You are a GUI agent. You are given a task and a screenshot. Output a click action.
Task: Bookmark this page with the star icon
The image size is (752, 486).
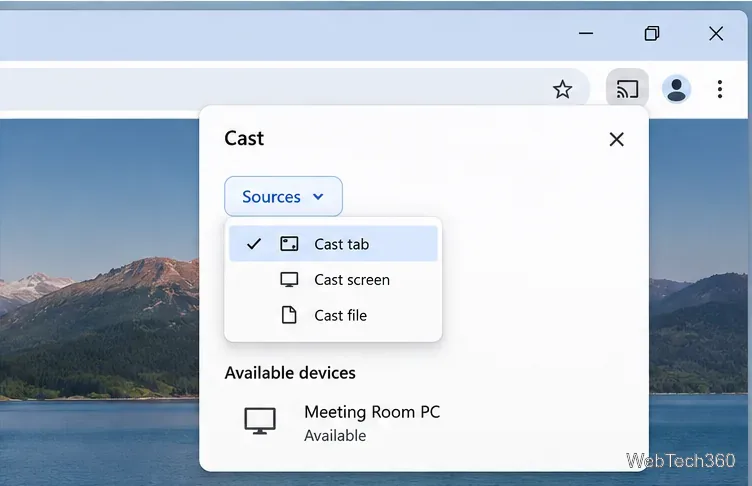562,89
